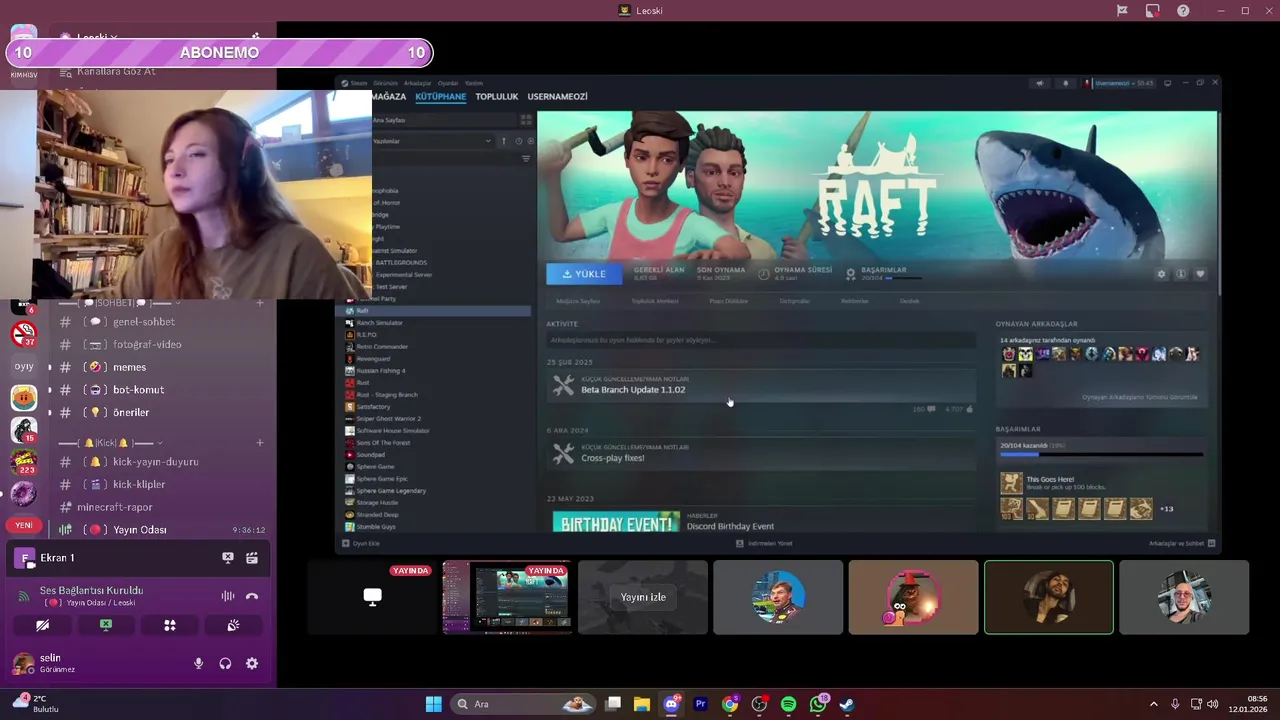Image resolution: width=1280 pixels, height=720 pixels.
Task: Click the YÜKLE install button
Action: coord(584,274)
